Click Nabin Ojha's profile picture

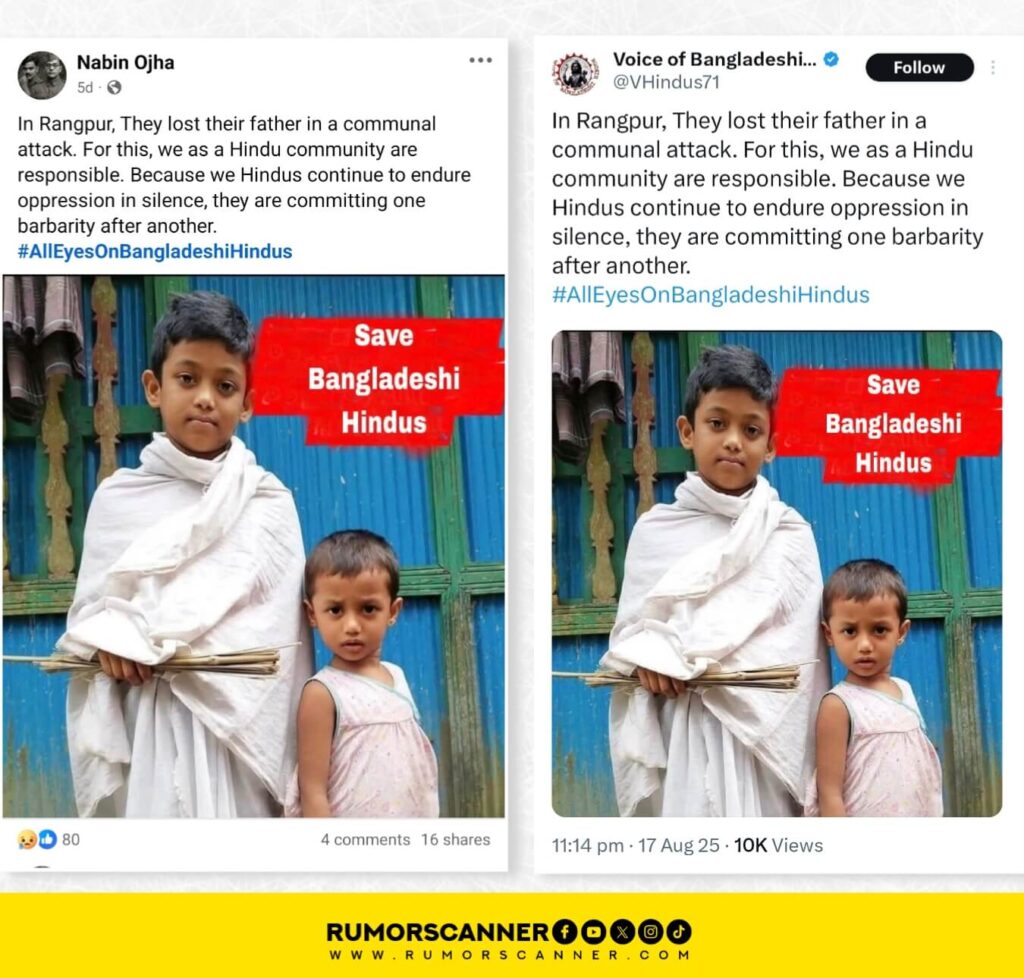pyautogui.click(x=42, y=75)
